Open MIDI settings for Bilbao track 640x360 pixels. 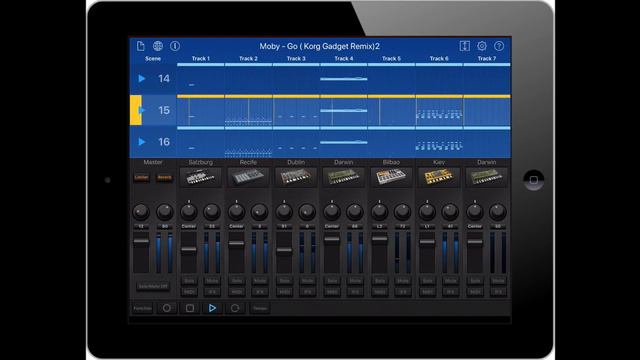tap(380, 292)
